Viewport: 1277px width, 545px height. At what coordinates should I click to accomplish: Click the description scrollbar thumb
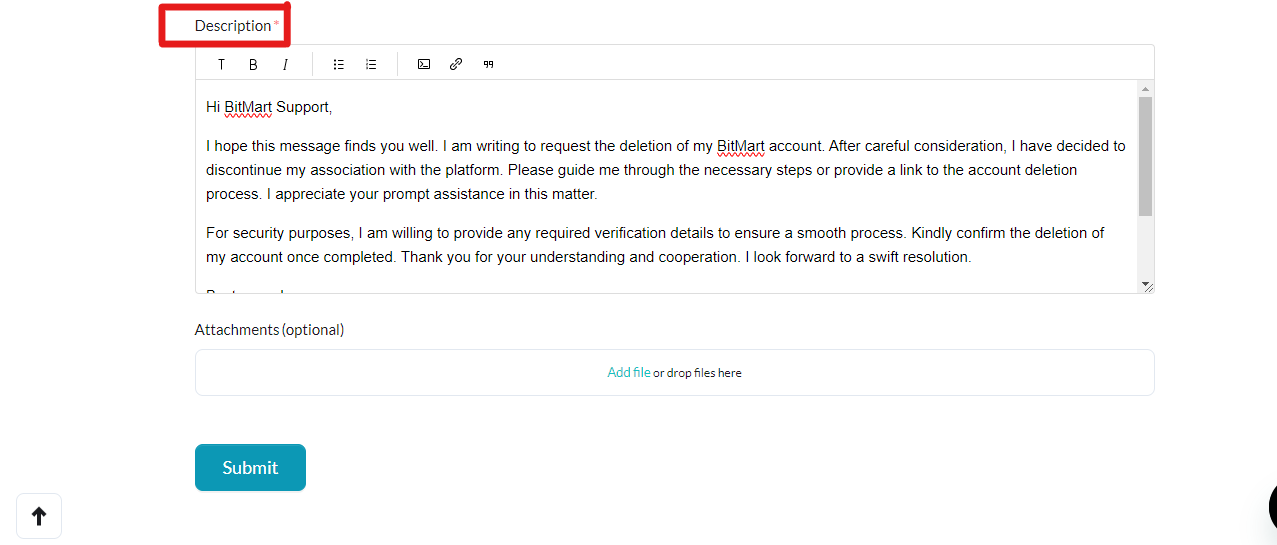pos(1146,156)
